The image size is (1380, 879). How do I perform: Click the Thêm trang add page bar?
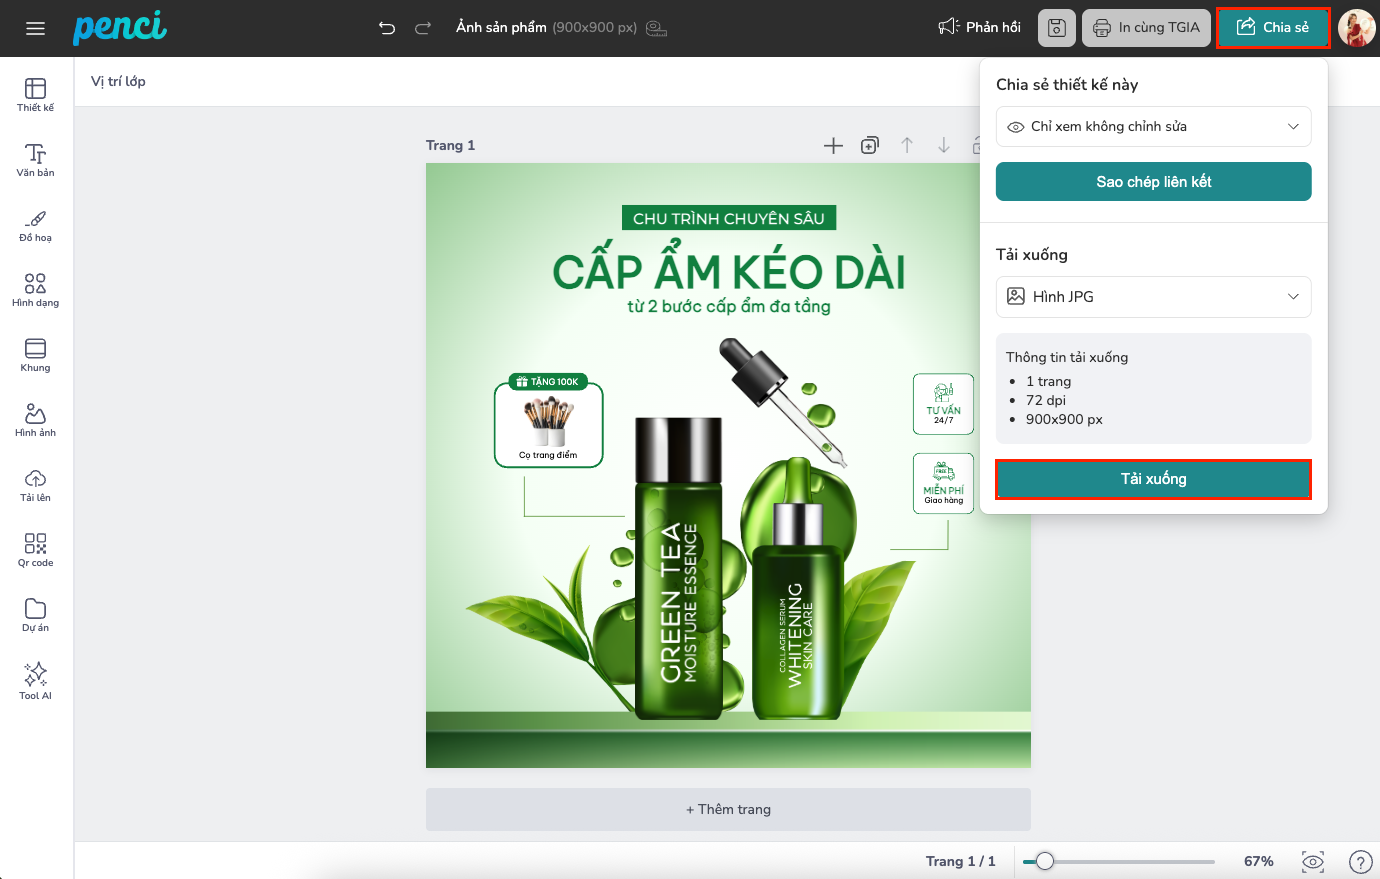(x=728, y=809)
